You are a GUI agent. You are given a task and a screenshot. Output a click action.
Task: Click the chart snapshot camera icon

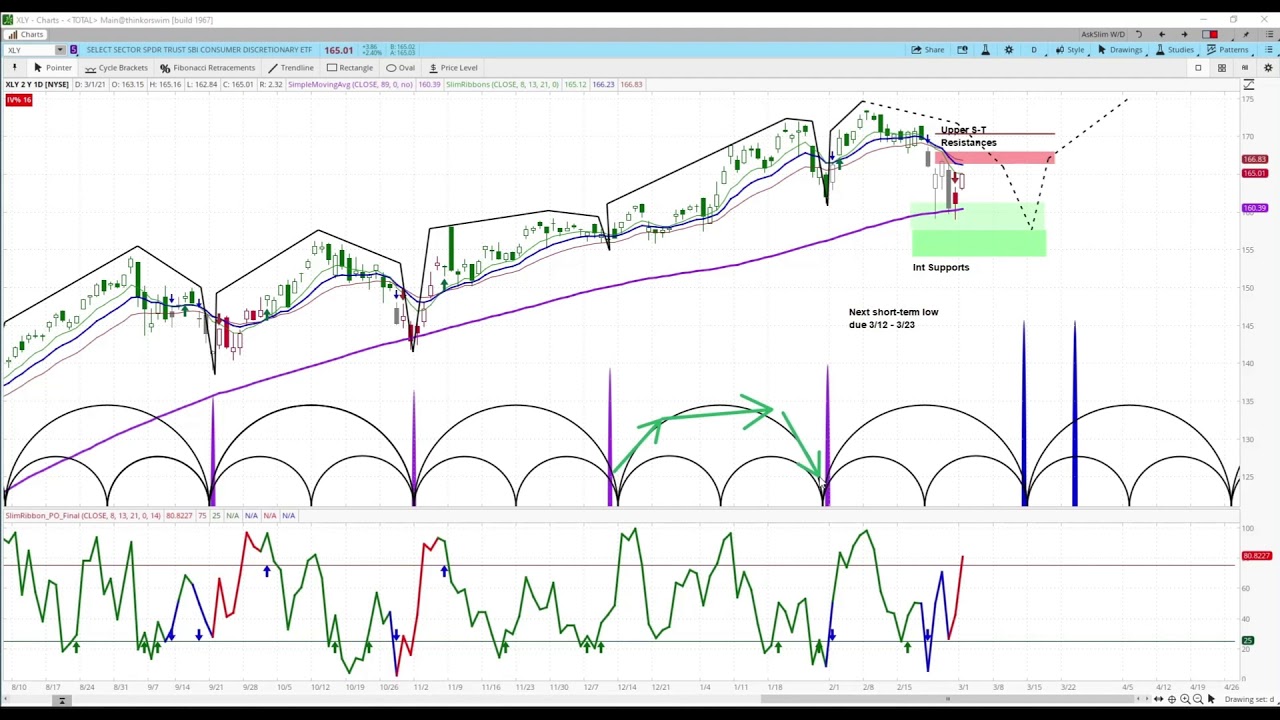coord(962,50)
